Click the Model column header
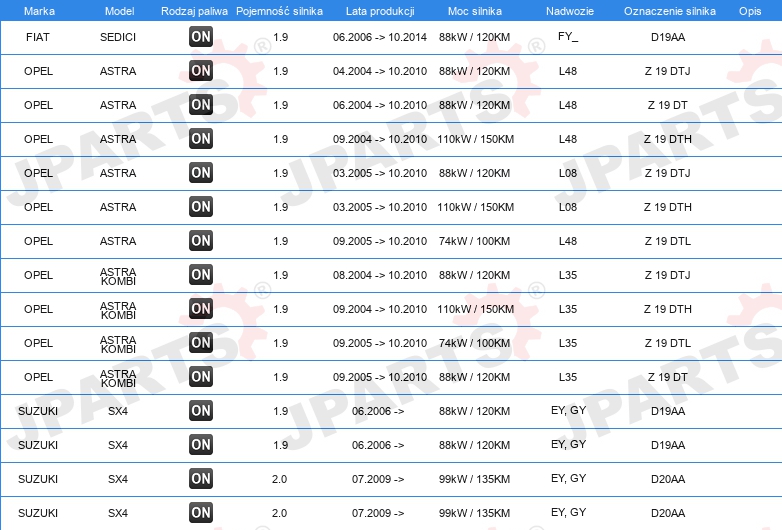The image size is (782, 530). click(119, 11)
